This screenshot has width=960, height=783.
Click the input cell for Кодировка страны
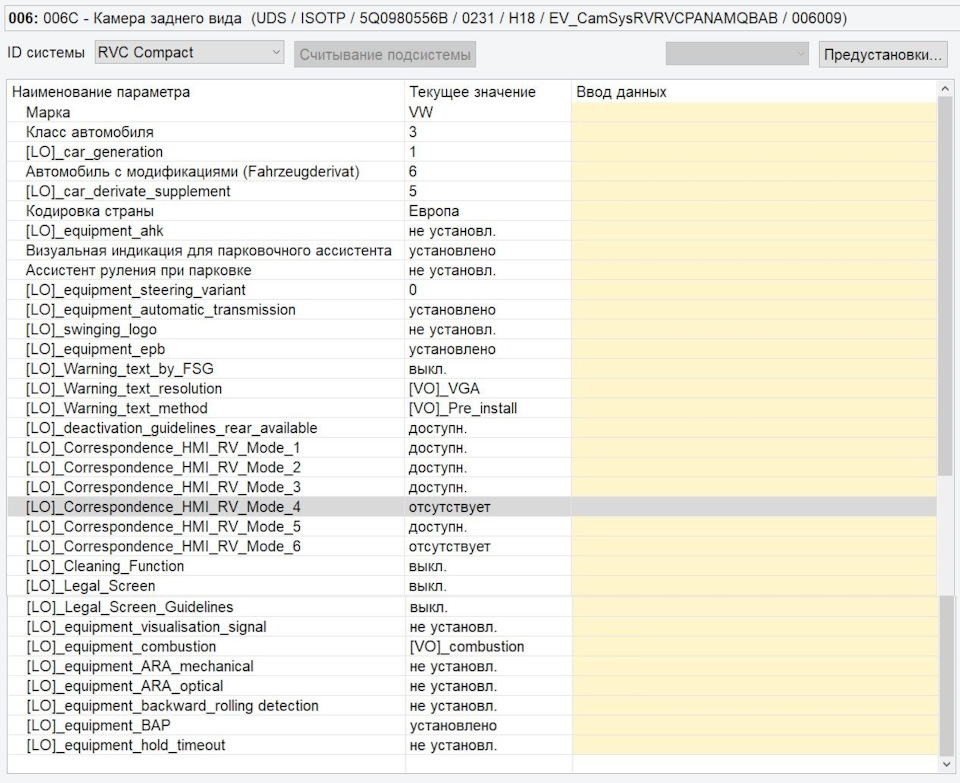(x=754, y=211)
